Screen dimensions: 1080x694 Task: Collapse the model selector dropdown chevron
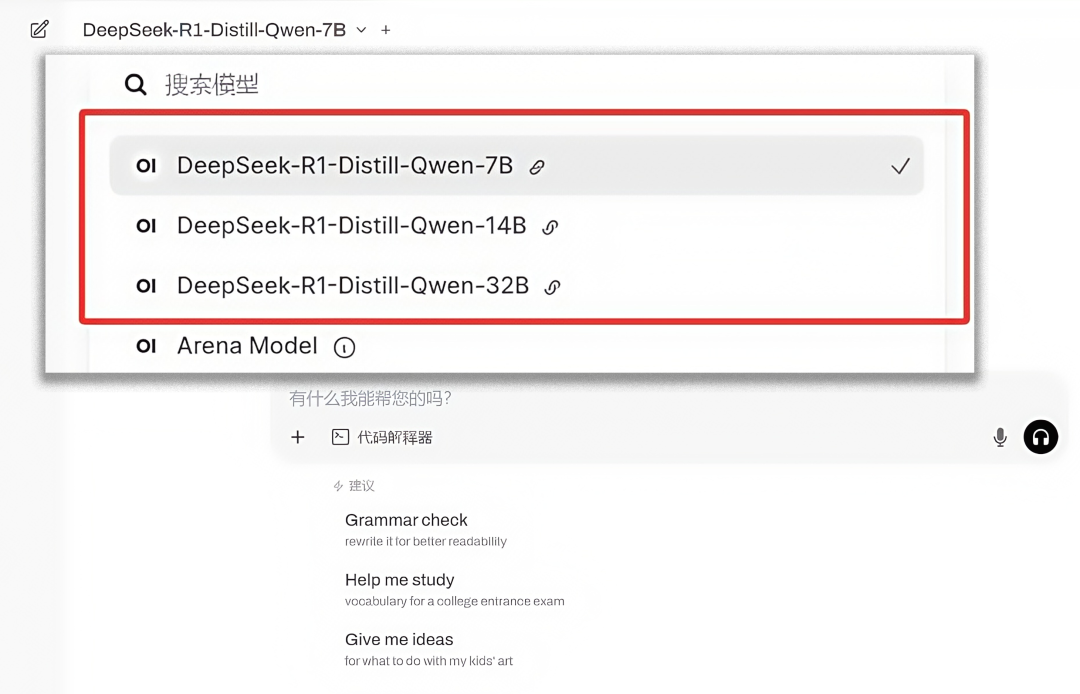361,30
